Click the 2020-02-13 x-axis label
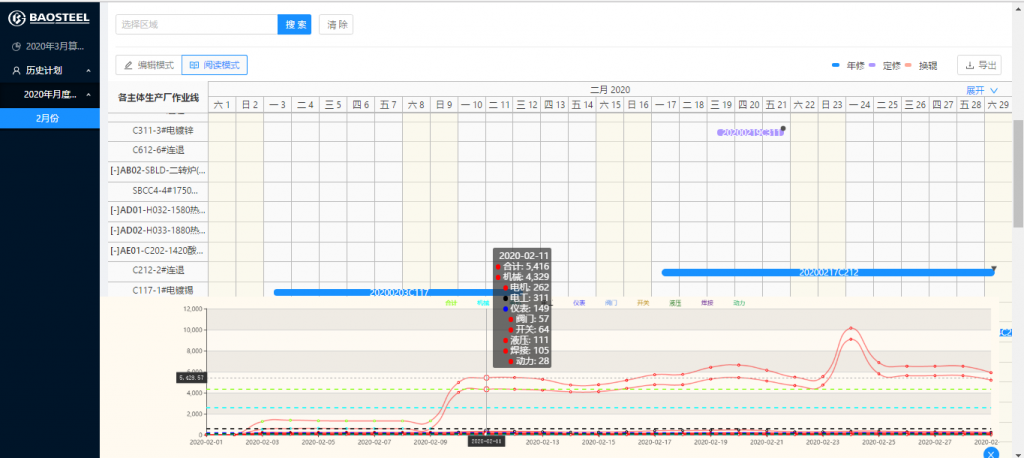Image resolution: width=1024 pixels, height=458 pixels. [543, 442]
